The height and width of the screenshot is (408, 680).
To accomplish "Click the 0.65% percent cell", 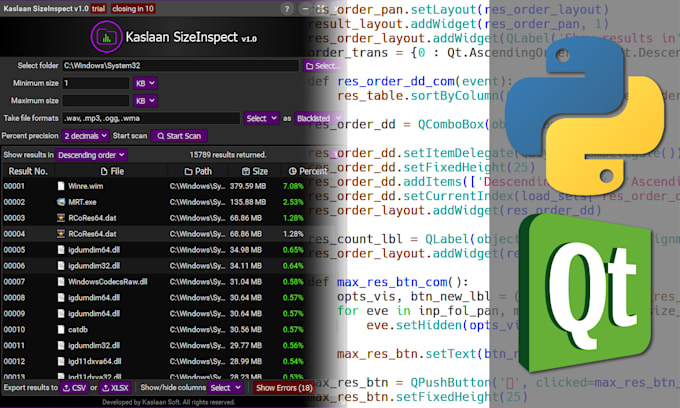I will (x=293, y=250).
